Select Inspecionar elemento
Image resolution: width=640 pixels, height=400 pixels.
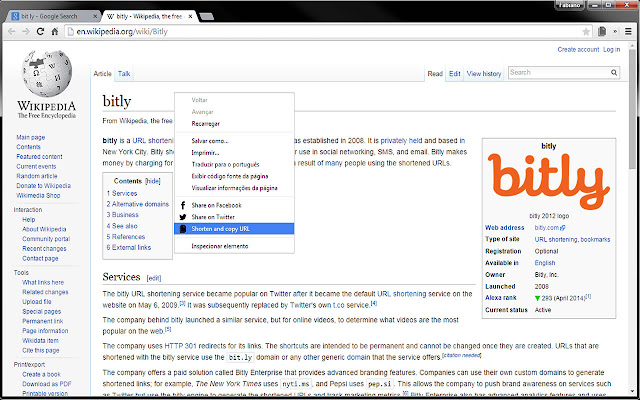(234, 246)
